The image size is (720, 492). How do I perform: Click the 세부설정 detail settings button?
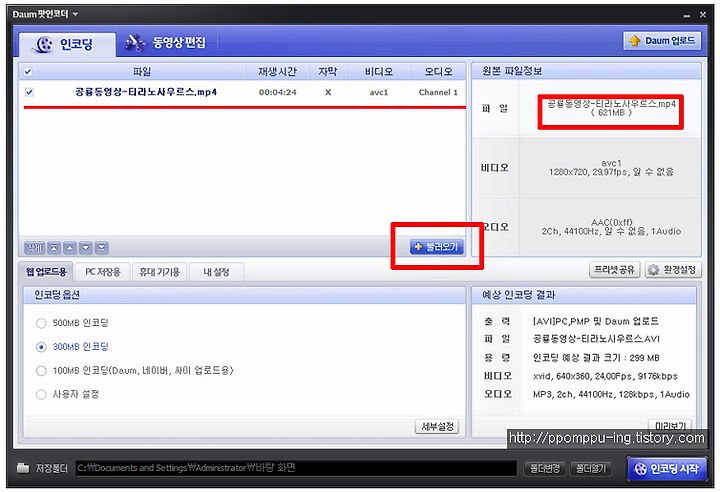[x=437, y=427]
